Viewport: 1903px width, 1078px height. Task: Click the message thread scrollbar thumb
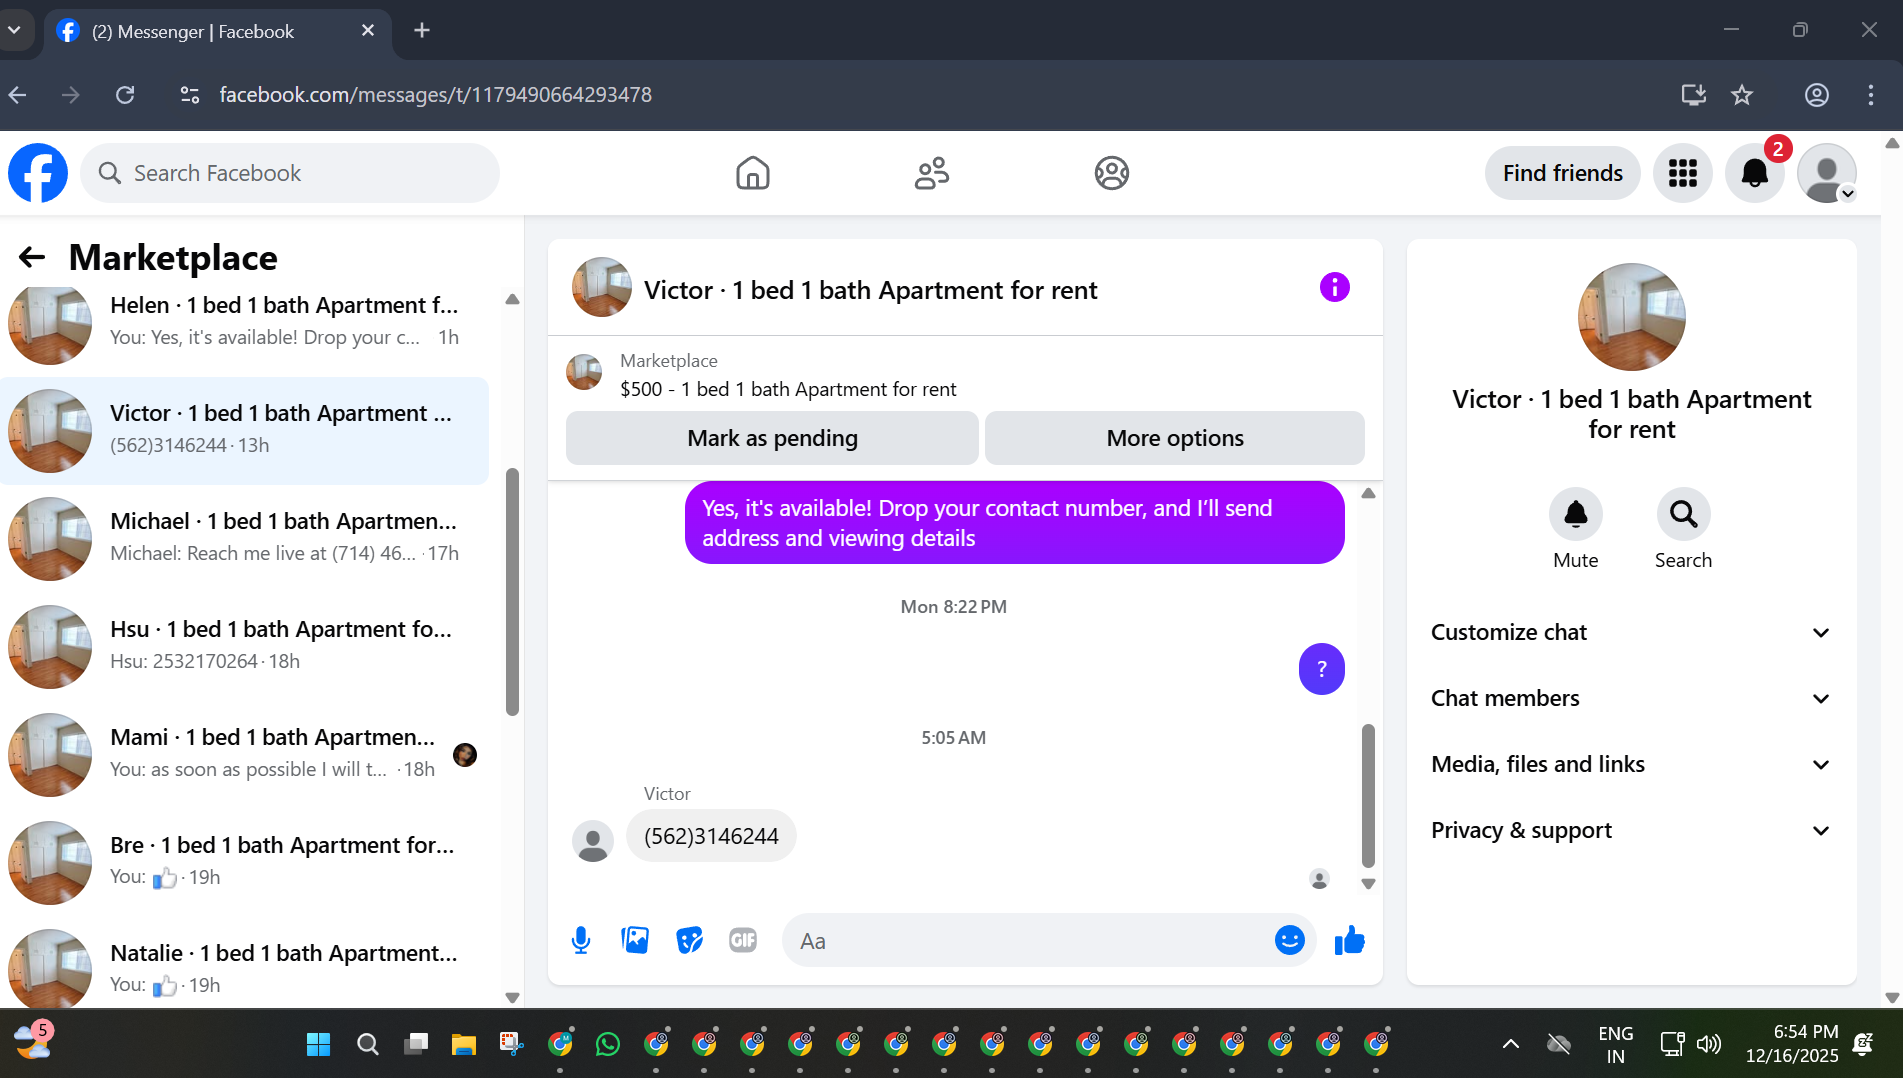coord(1368,796)
